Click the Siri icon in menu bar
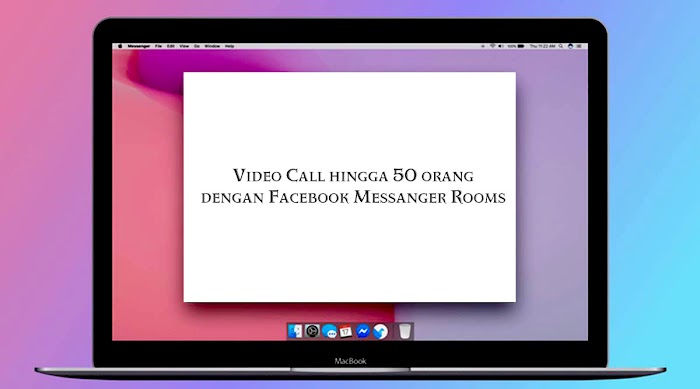The width and height of the screenshot is (700, 389). point(570,46)
